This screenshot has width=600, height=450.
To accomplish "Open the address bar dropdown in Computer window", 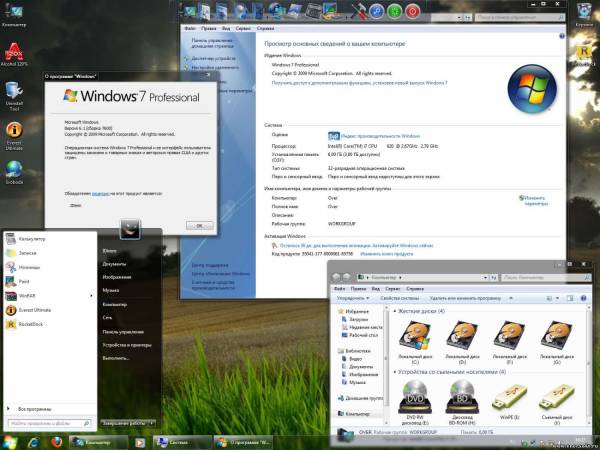I will [486, 277].
